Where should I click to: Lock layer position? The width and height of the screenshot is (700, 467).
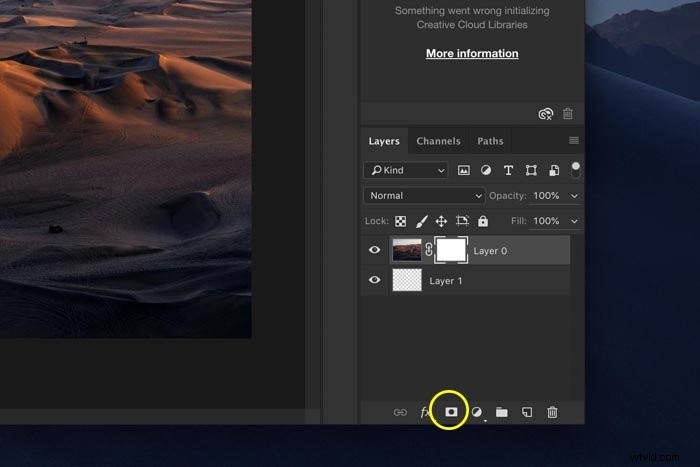click(441, 221)
